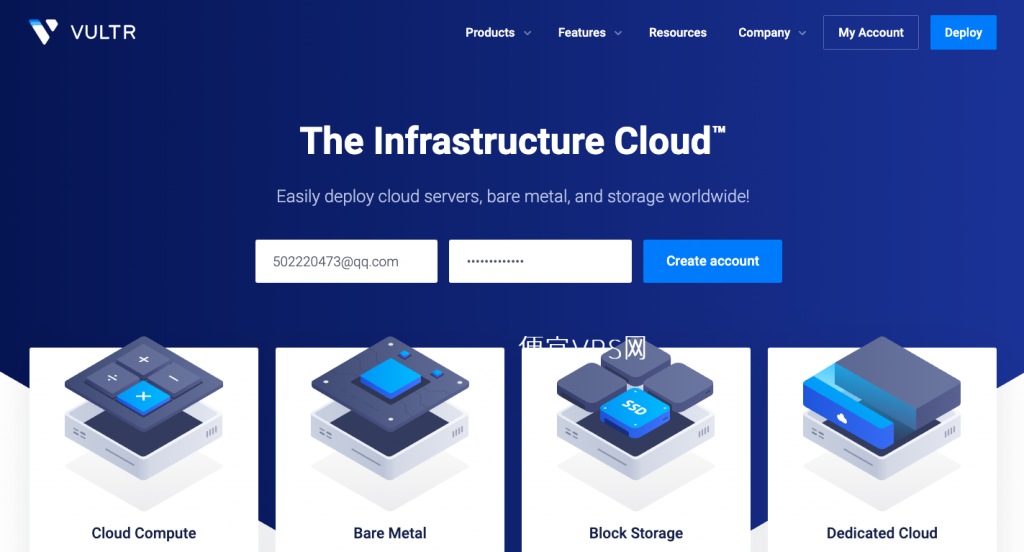Go to the Resources page
Screen dimensions: 1024x552
(678, 33)
